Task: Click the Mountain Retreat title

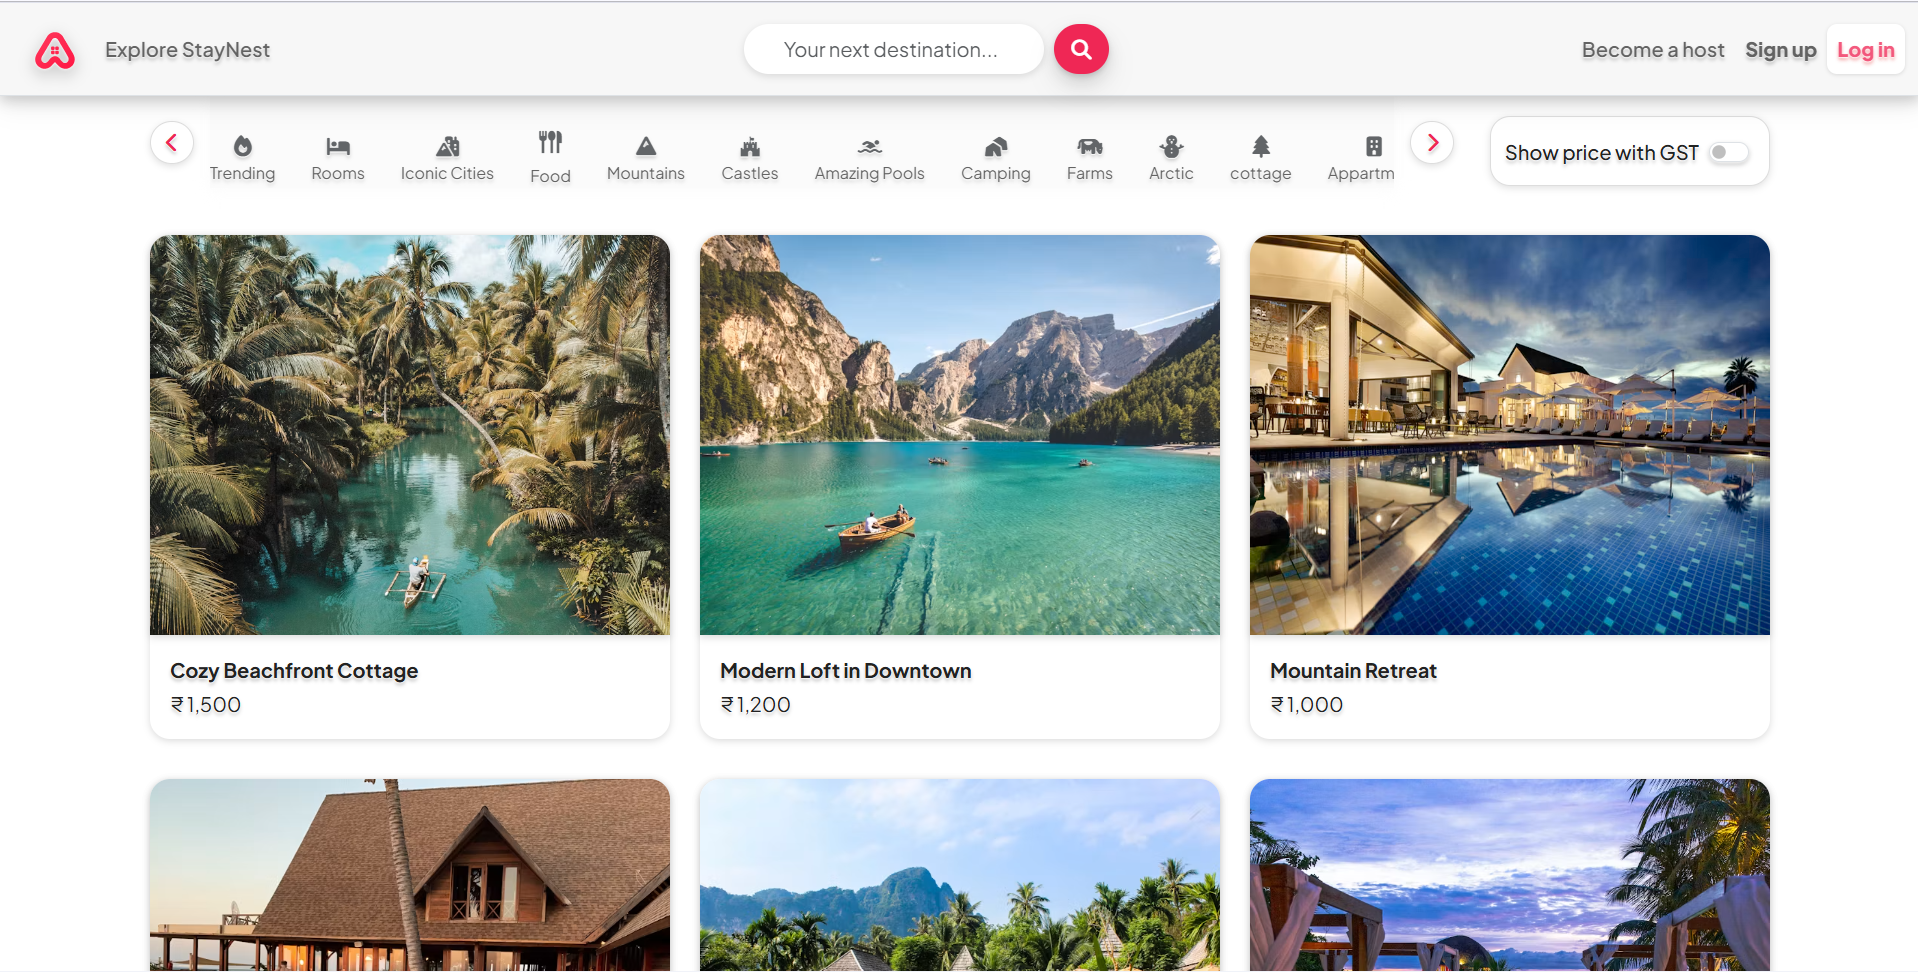Action: [1353, 671]
